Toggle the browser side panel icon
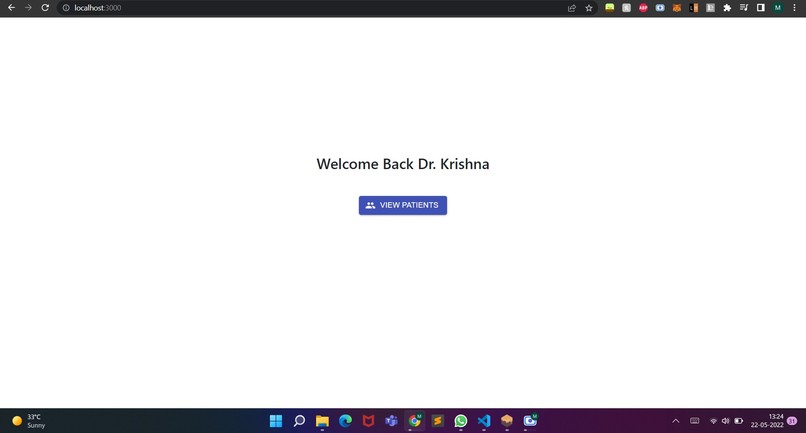The height and width of the screenshot is (433, 806). point(761,8)
